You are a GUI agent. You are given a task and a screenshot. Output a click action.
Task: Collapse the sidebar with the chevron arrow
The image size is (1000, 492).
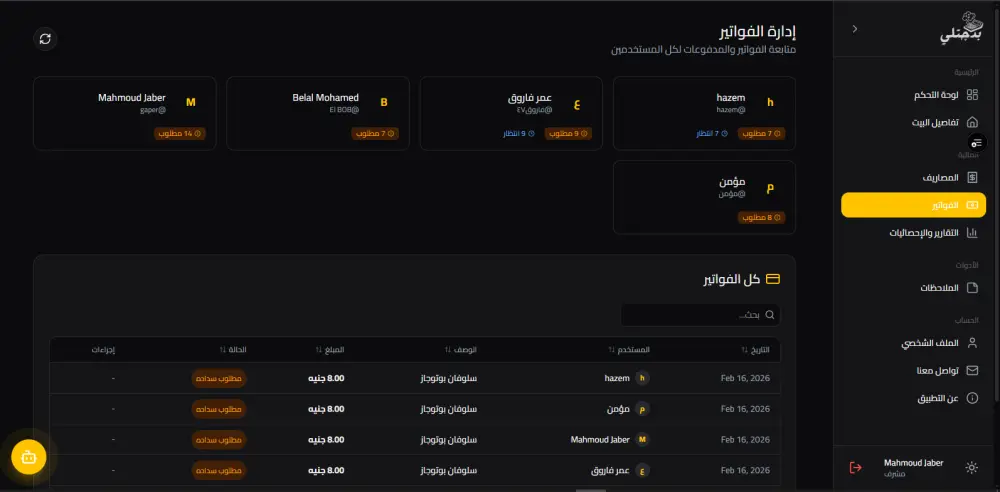pyautogui.click(x=855, y=29)
